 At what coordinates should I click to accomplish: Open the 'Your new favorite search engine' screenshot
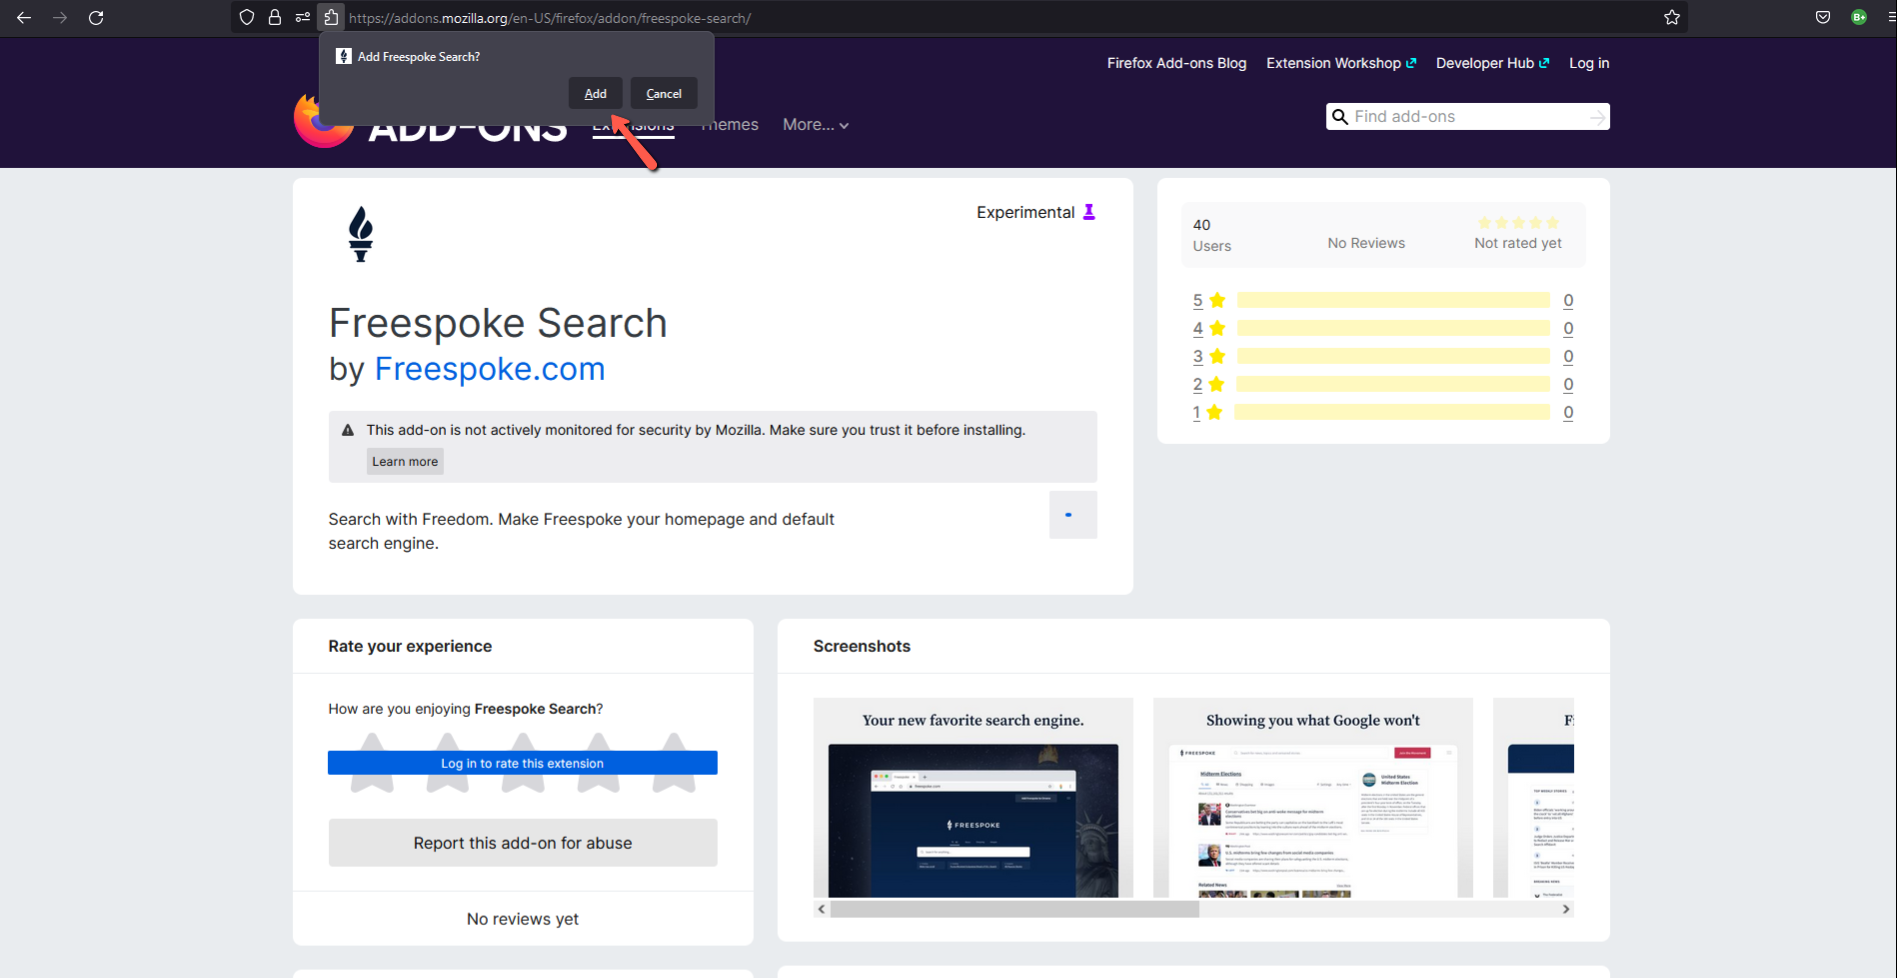pos(973,797)
